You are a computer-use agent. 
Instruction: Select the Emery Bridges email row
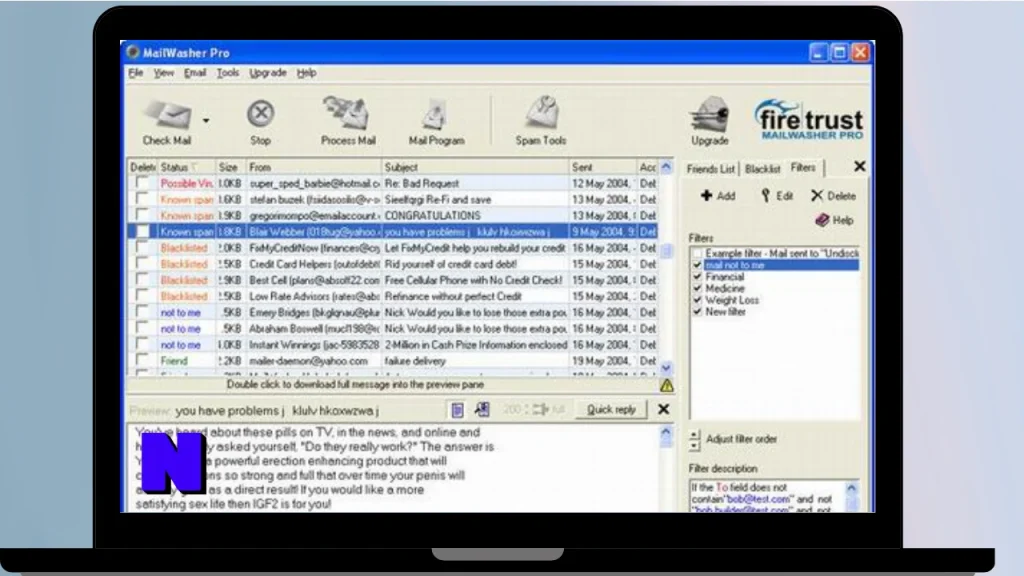(x=392, y=313)
